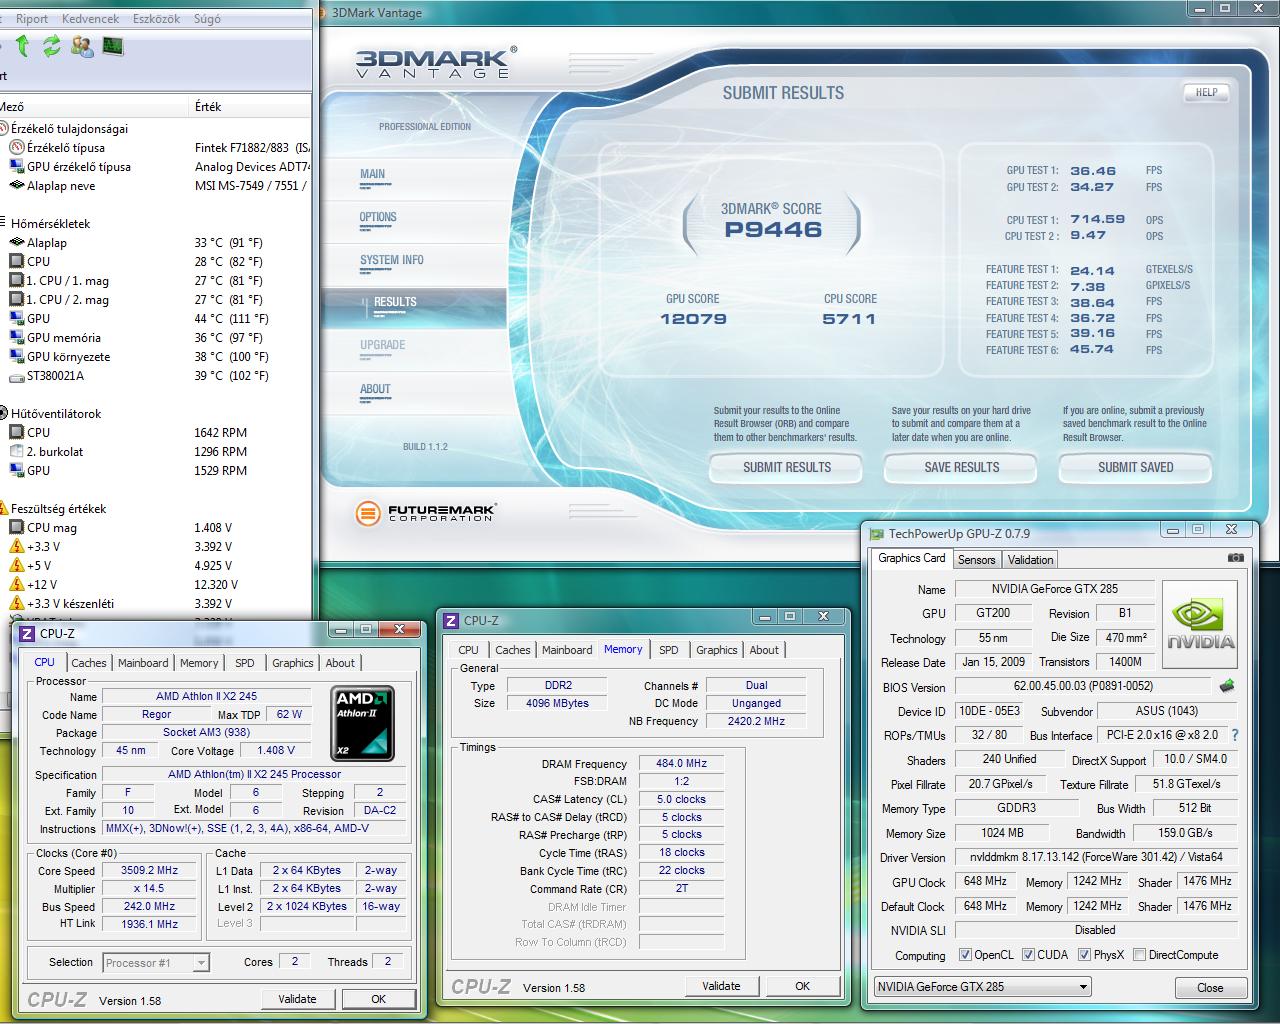1280x1024 pixels.
Task: Click the ST380021A hard drive icon
Action: [x=17, y=377]
